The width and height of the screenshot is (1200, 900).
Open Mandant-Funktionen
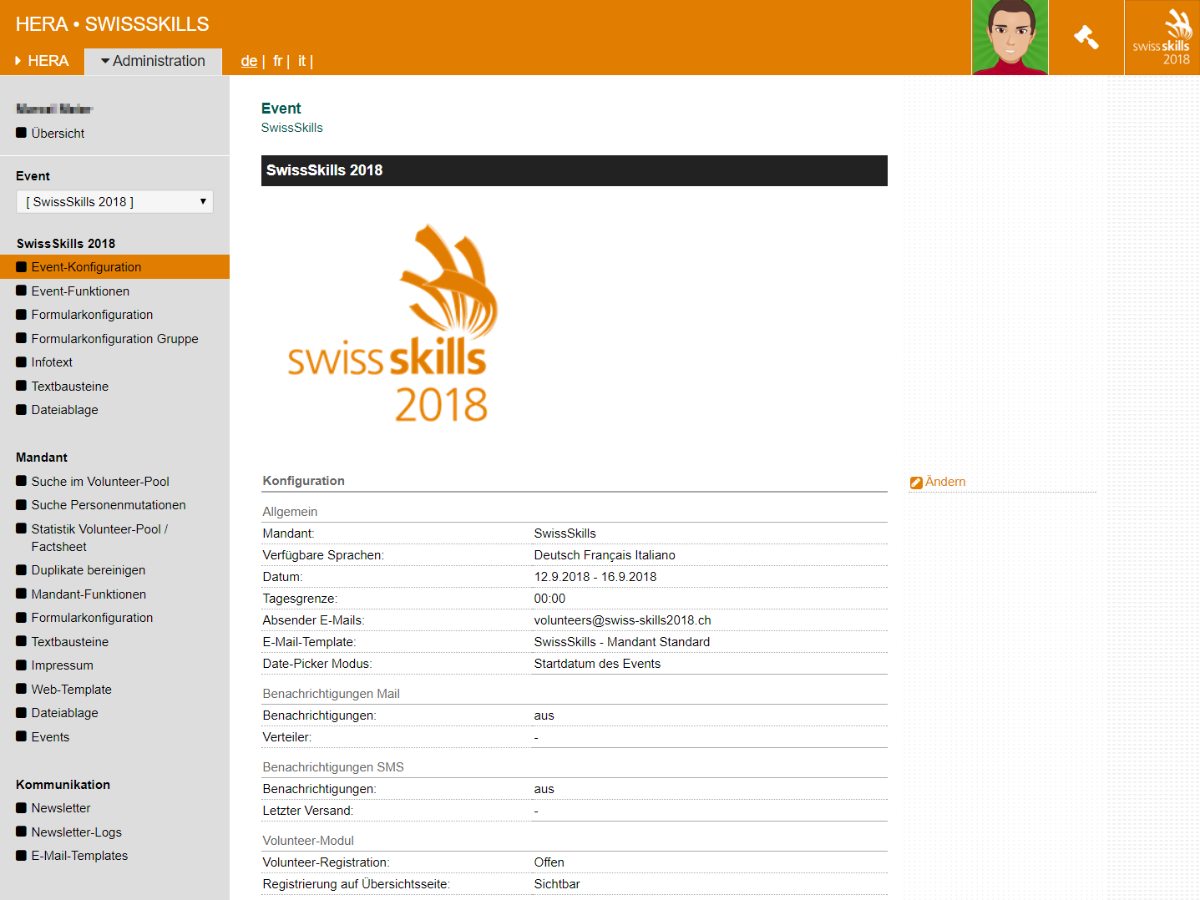pos(88,594)
